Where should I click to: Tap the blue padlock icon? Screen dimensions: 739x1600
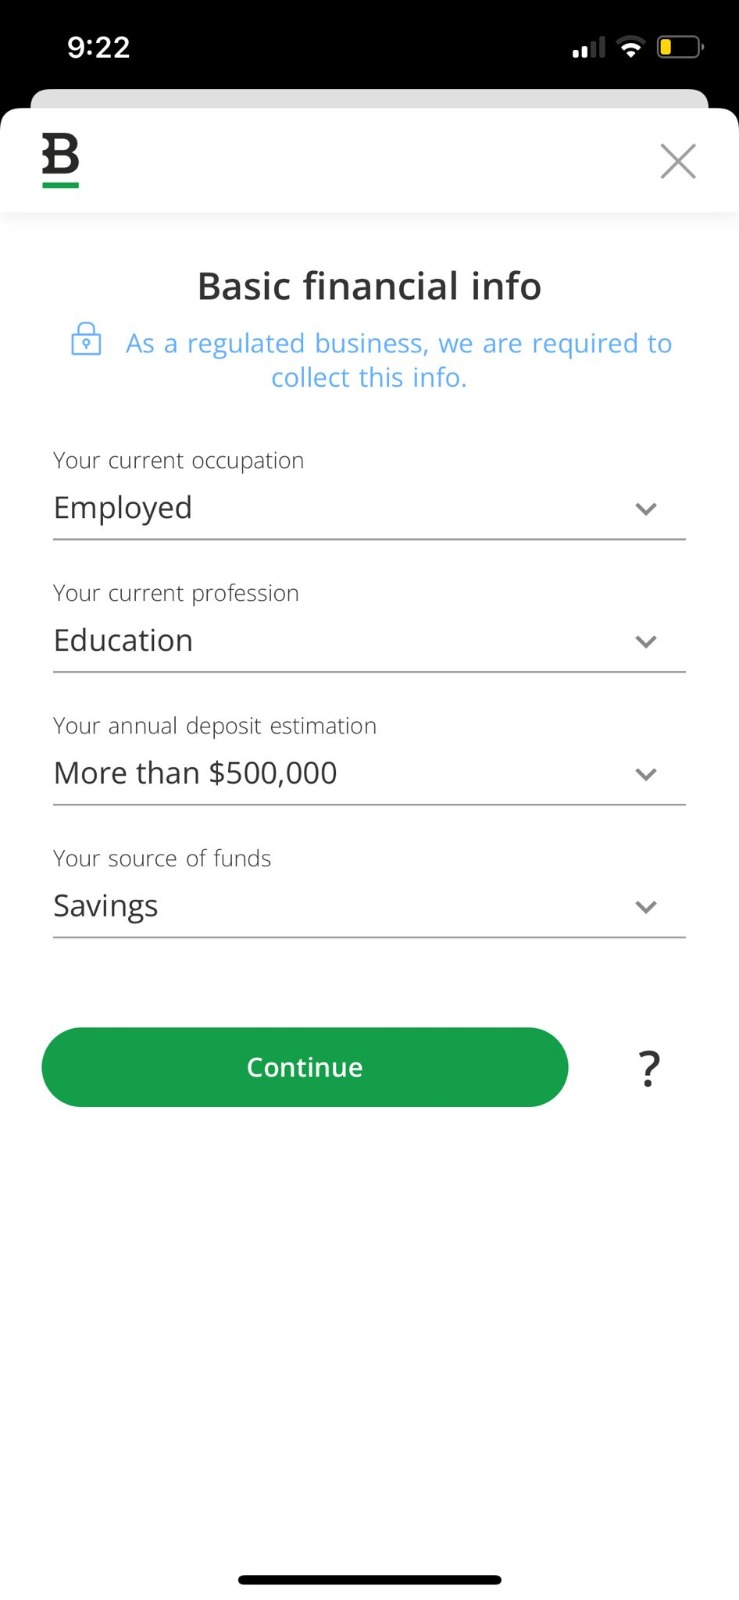pos(86,340)
